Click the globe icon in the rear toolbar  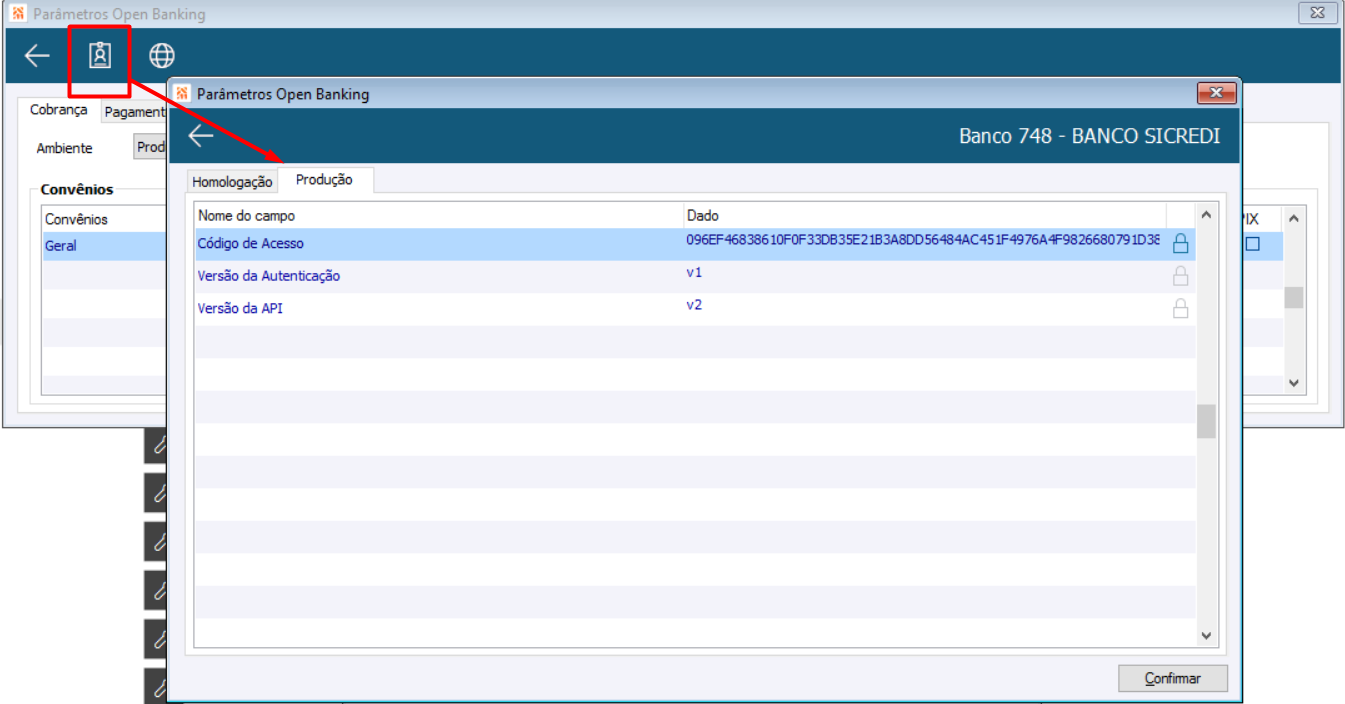pos(162,55)
